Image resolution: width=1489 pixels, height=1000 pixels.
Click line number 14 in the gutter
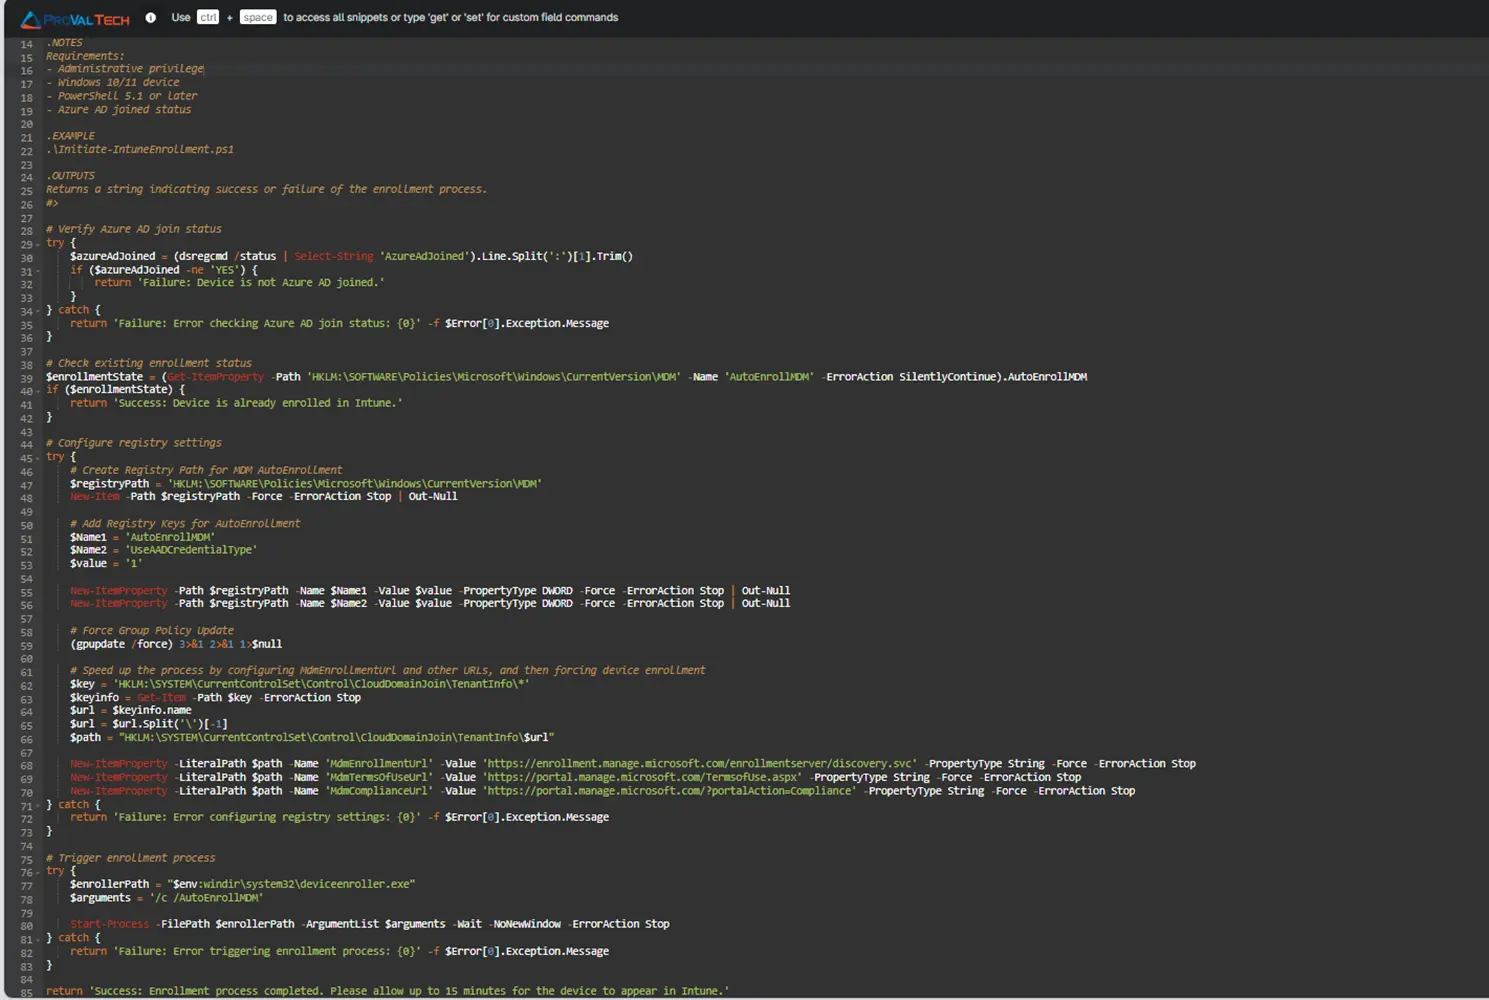[x=26, y=44]
